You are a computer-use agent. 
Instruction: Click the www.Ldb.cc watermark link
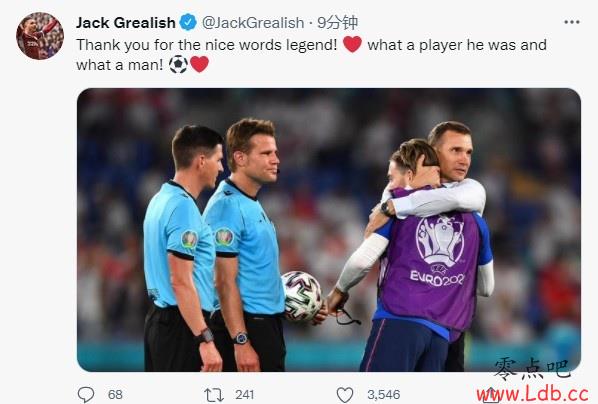pos(532,393)
